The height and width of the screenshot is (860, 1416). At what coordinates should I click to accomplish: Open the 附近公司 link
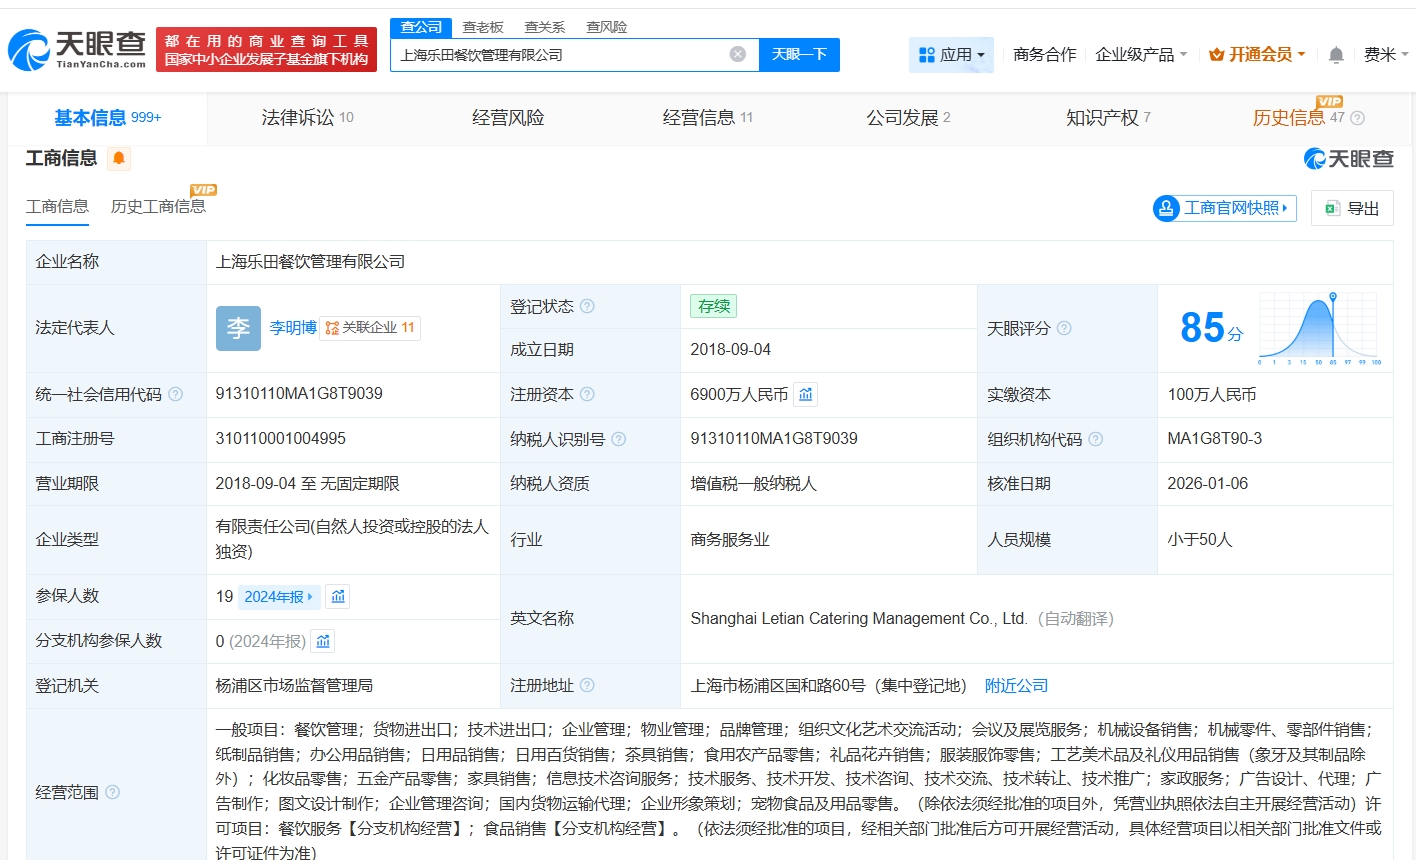click(x=1016, y=686)
